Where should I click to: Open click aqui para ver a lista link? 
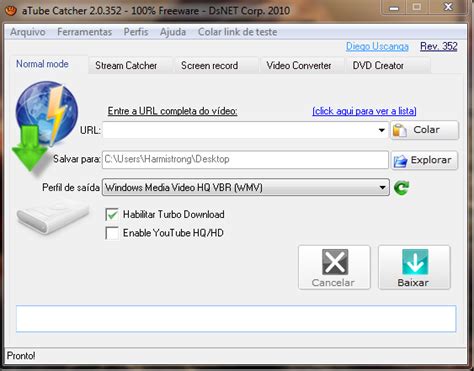(x=364, y=111)
